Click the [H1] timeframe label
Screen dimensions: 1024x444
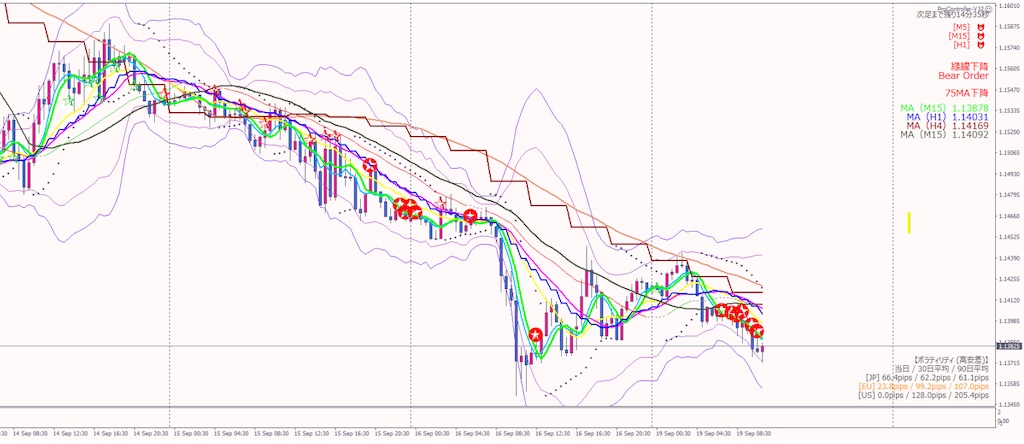[x=961, y=45]
